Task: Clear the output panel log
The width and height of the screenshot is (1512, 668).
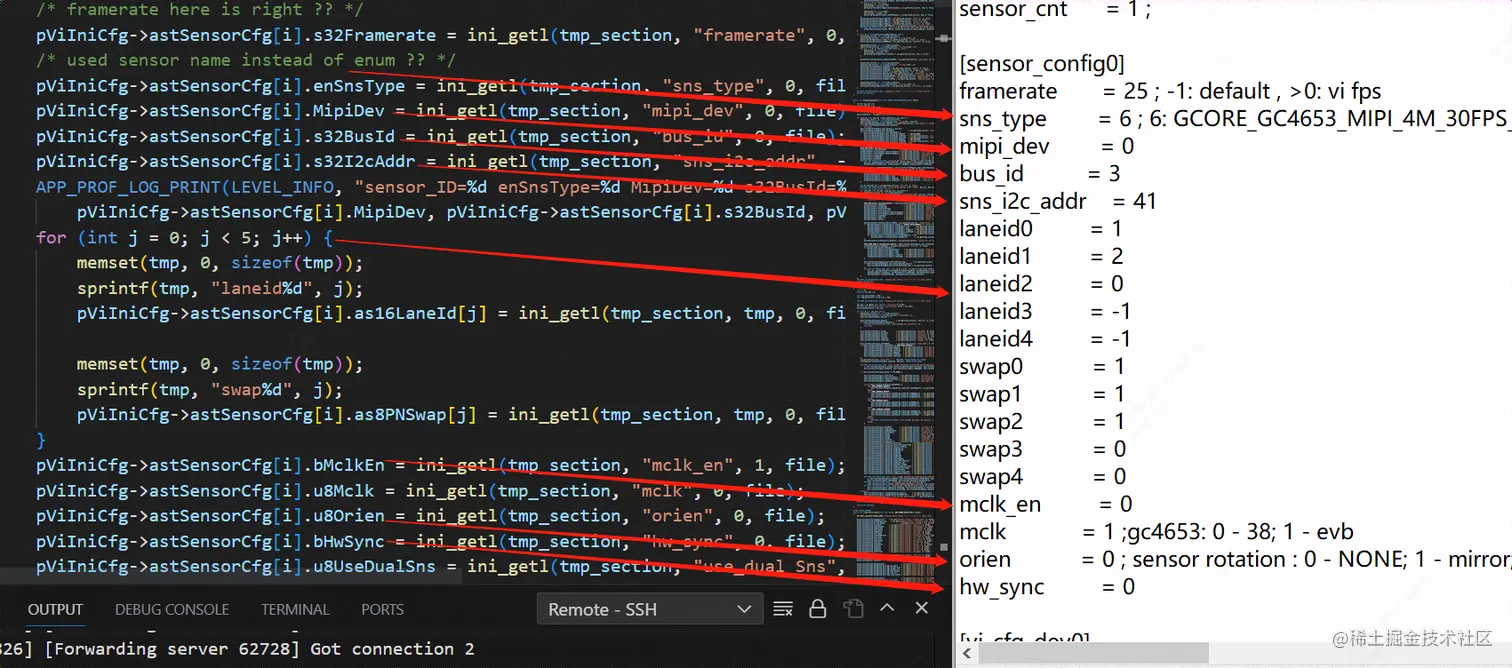Action: (783, 609)
